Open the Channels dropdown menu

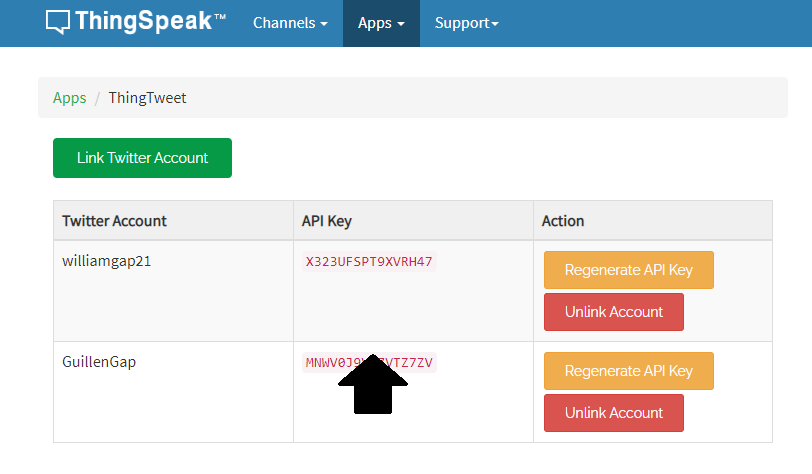click(290, 23)
